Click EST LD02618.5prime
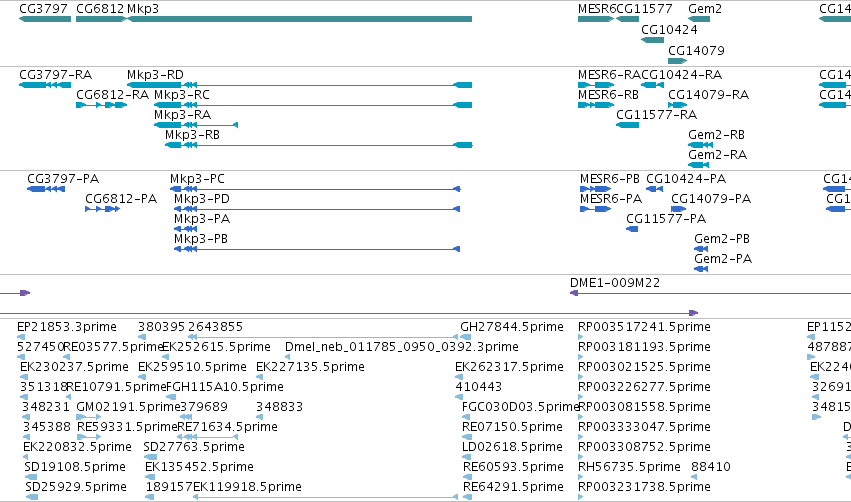 pos(512,447)
